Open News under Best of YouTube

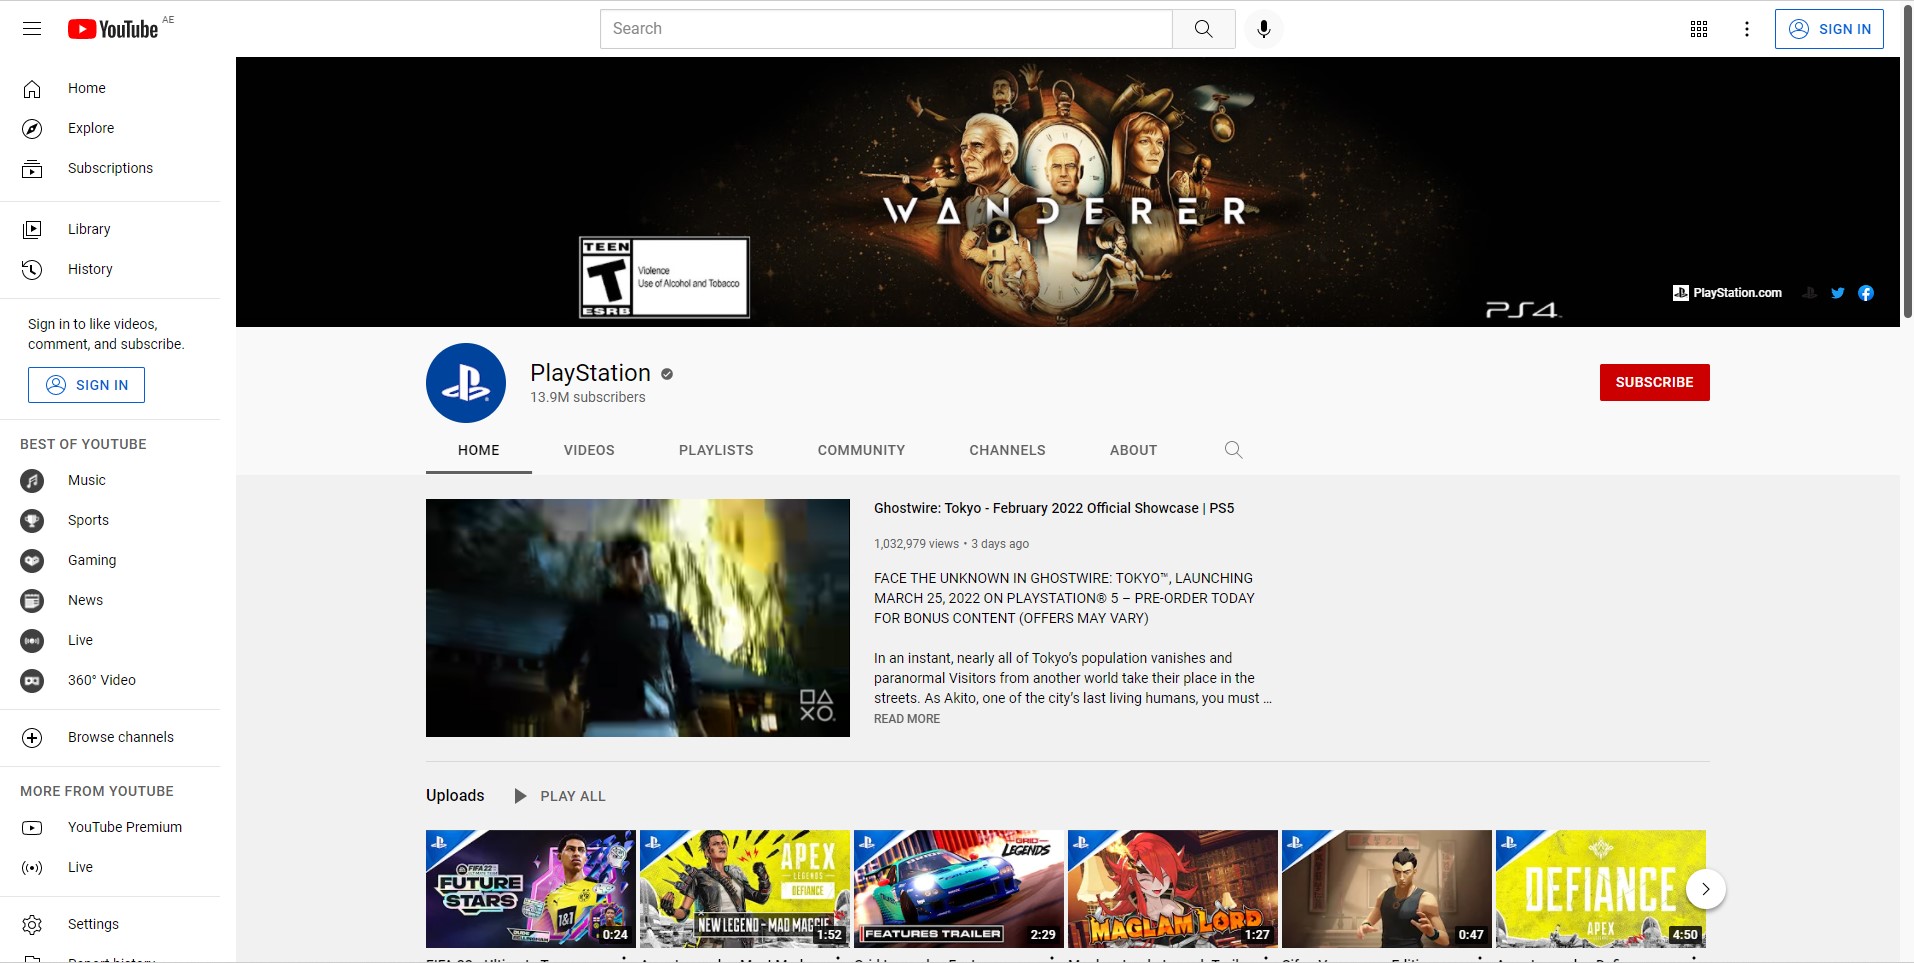coord(110,601)
